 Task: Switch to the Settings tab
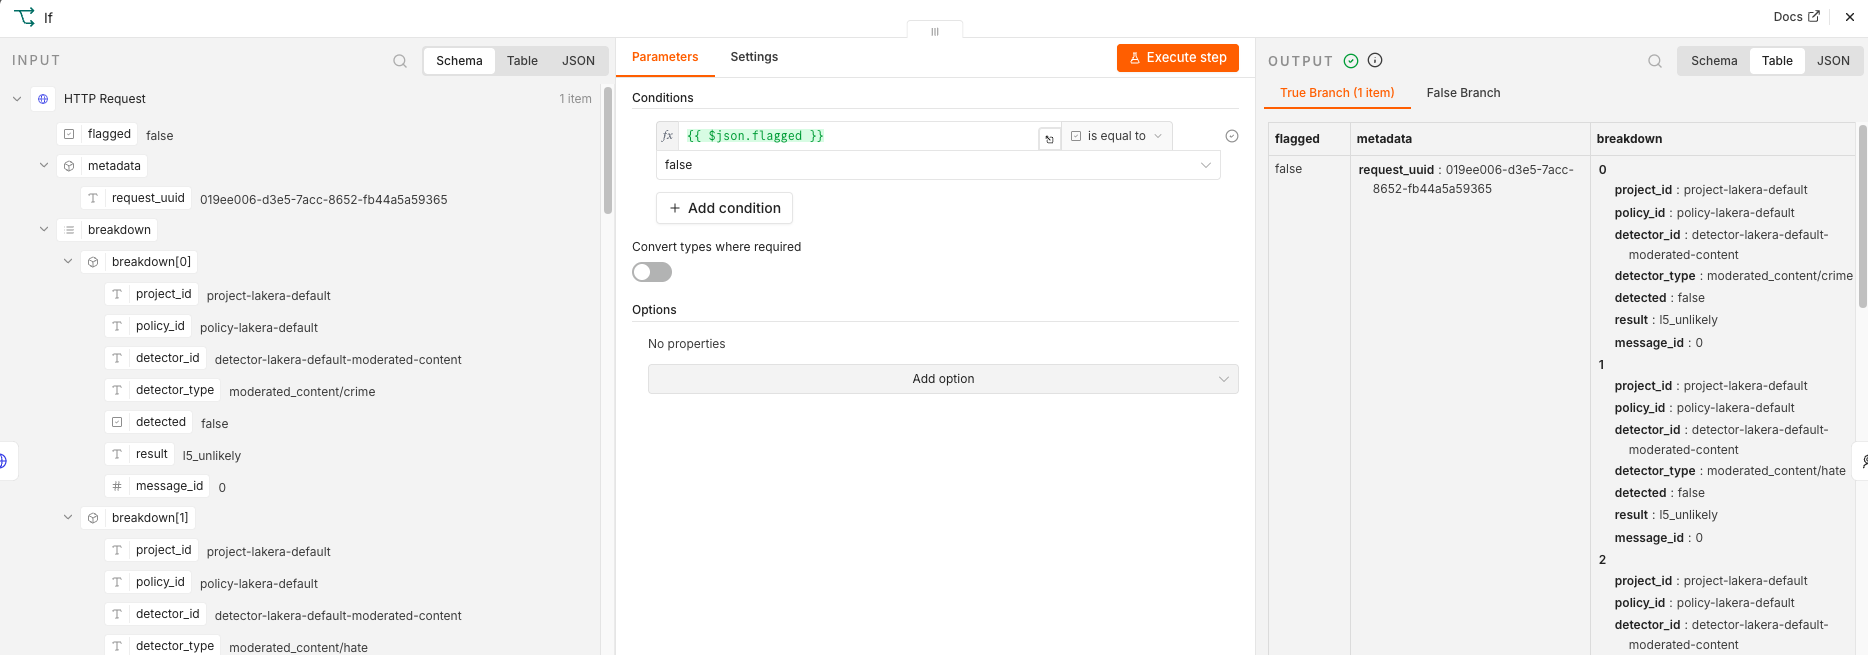pyautogui.click(x=754, y=57)
